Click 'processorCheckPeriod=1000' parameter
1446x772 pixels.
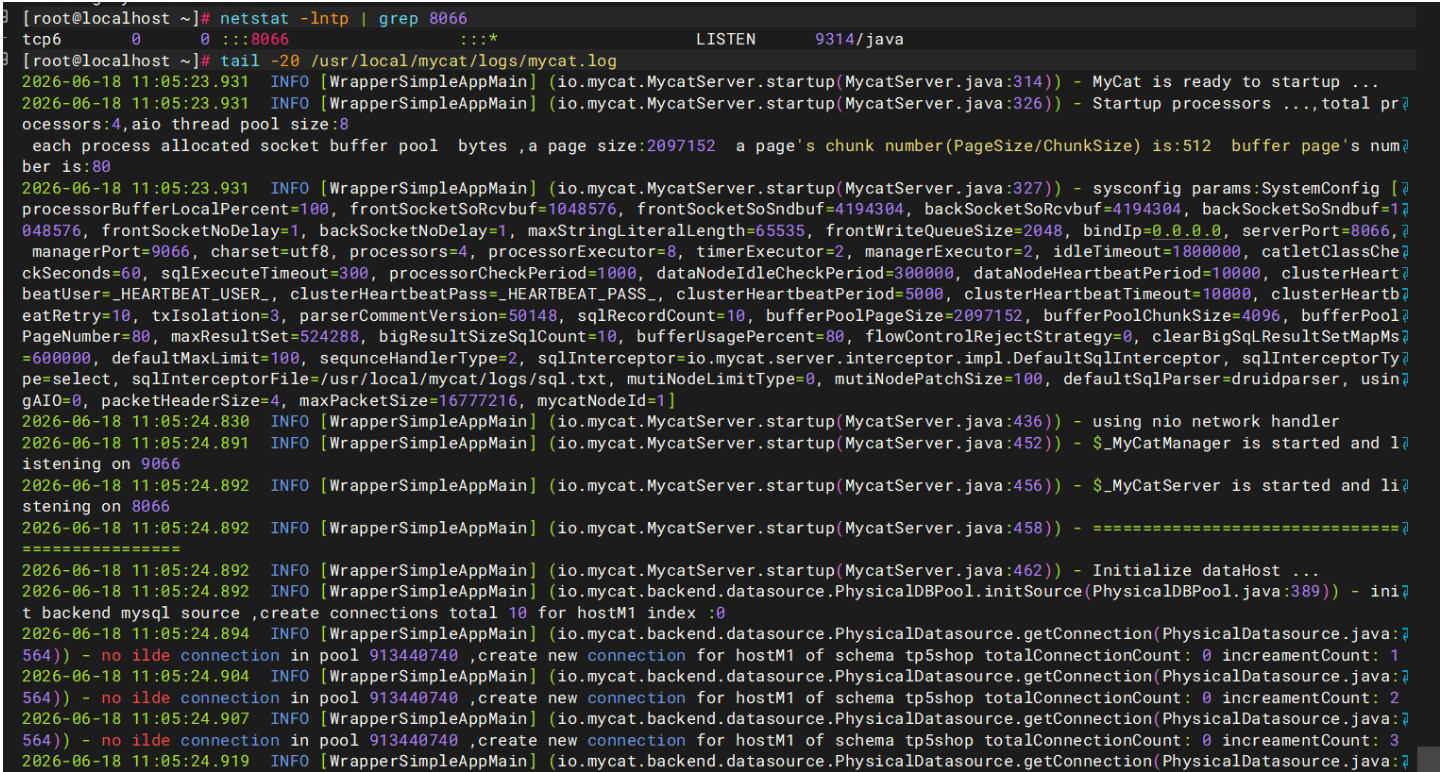pos(513,273)
